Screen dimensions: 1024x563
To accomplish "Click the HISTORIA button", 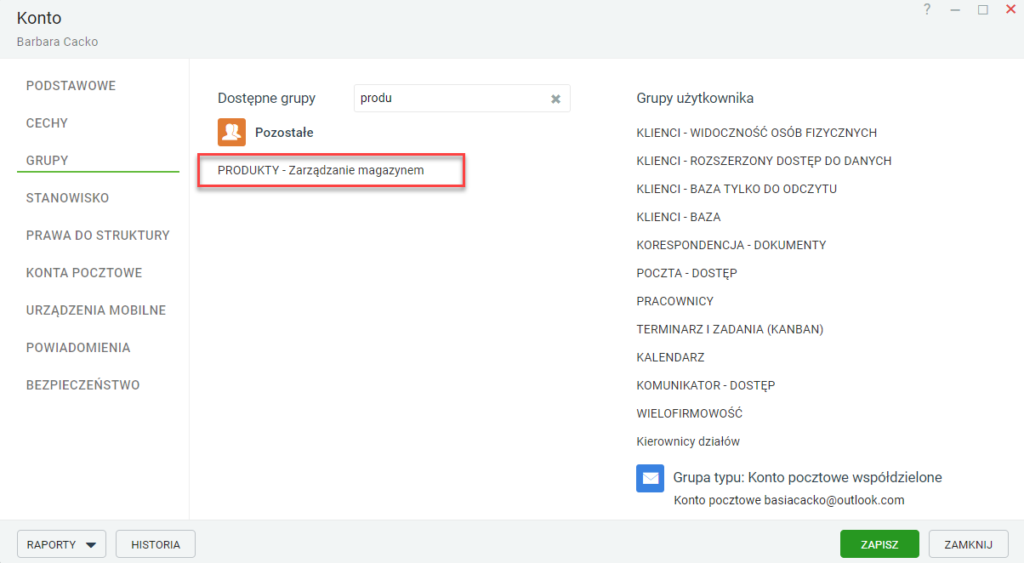I will pos(155,544).
